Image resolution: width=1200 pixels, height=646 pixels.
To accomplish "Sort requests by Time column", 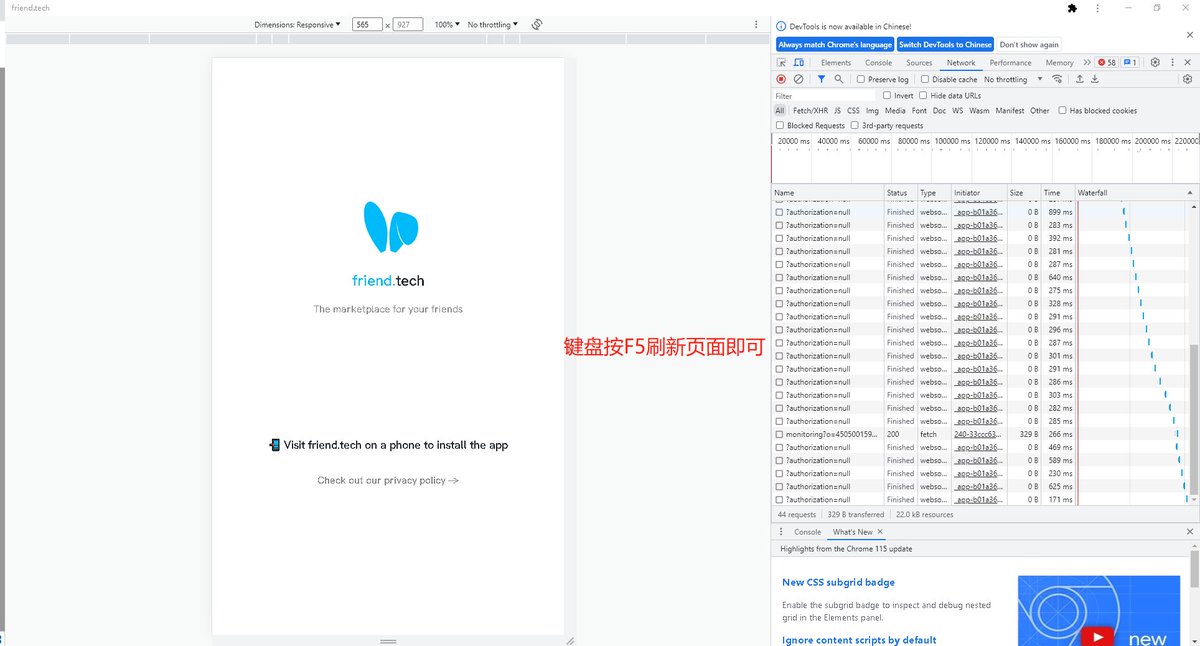I will point(1056,192).
